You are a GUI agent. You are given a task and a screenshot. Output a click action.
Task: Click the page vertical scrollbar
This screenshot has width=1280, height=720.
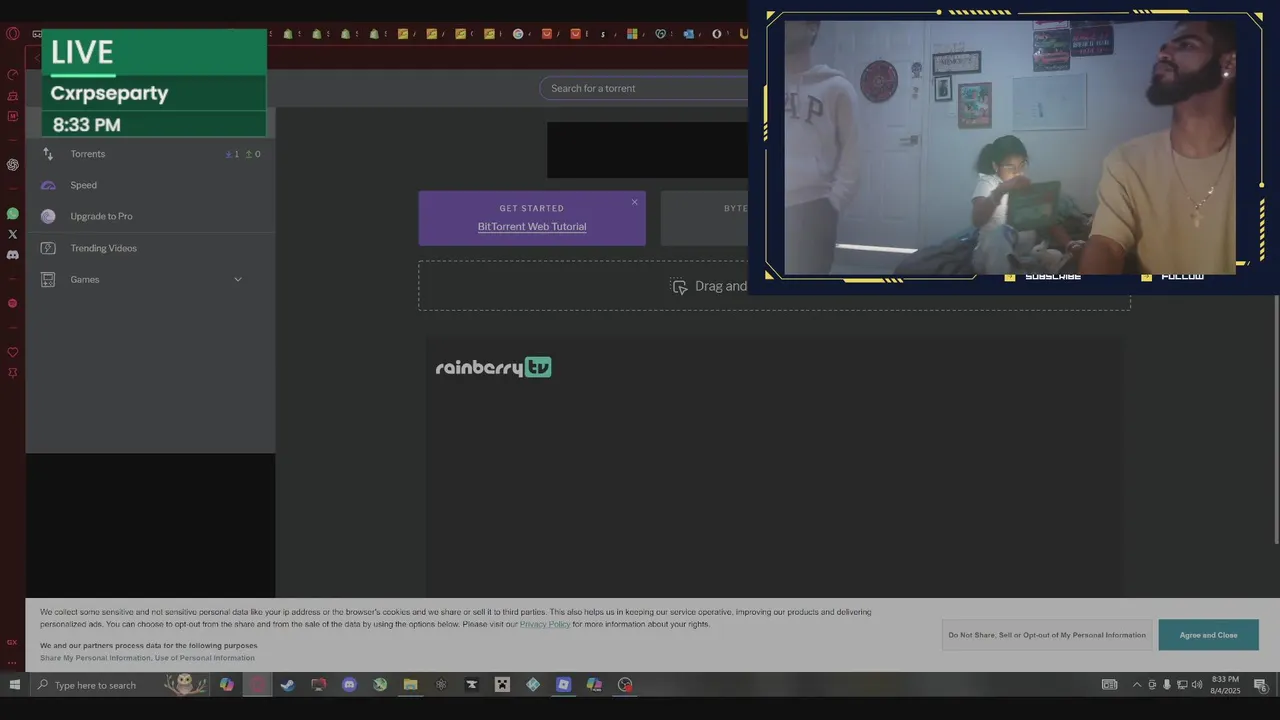coord(1276,420)
